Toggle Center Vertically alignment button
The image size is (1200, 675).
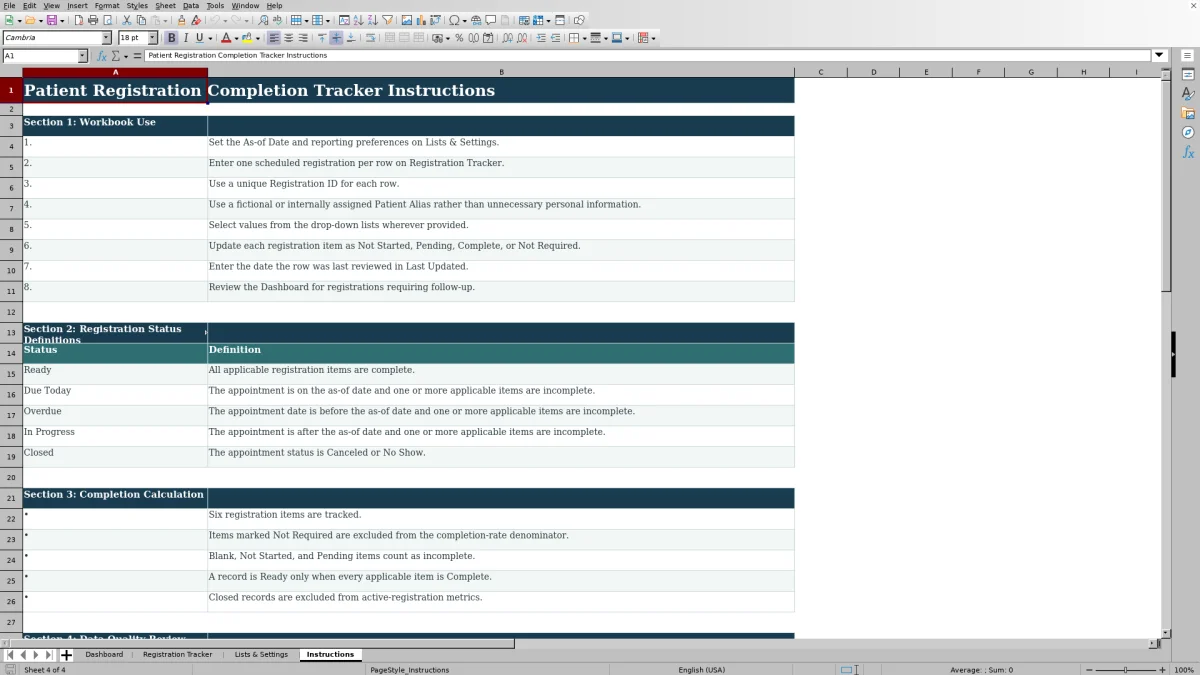coord(337,38)
